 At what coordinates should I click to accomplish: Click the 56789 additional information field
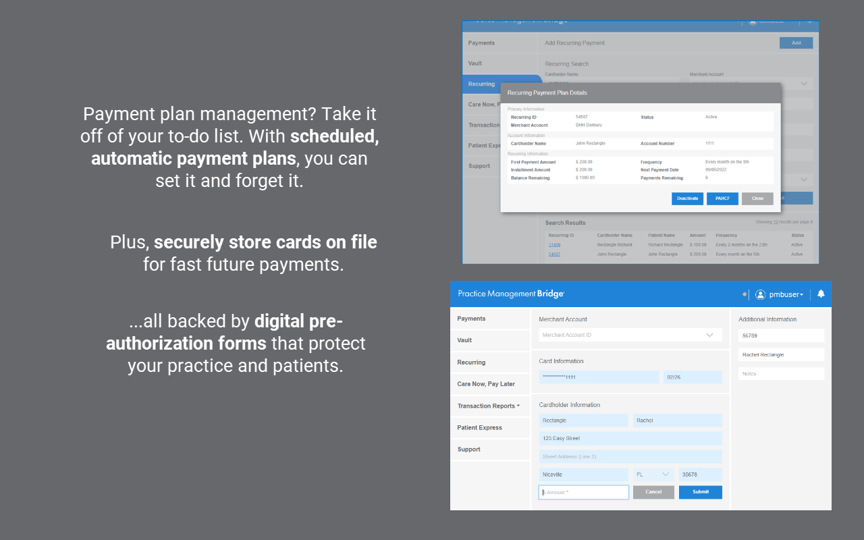point(781,336)
